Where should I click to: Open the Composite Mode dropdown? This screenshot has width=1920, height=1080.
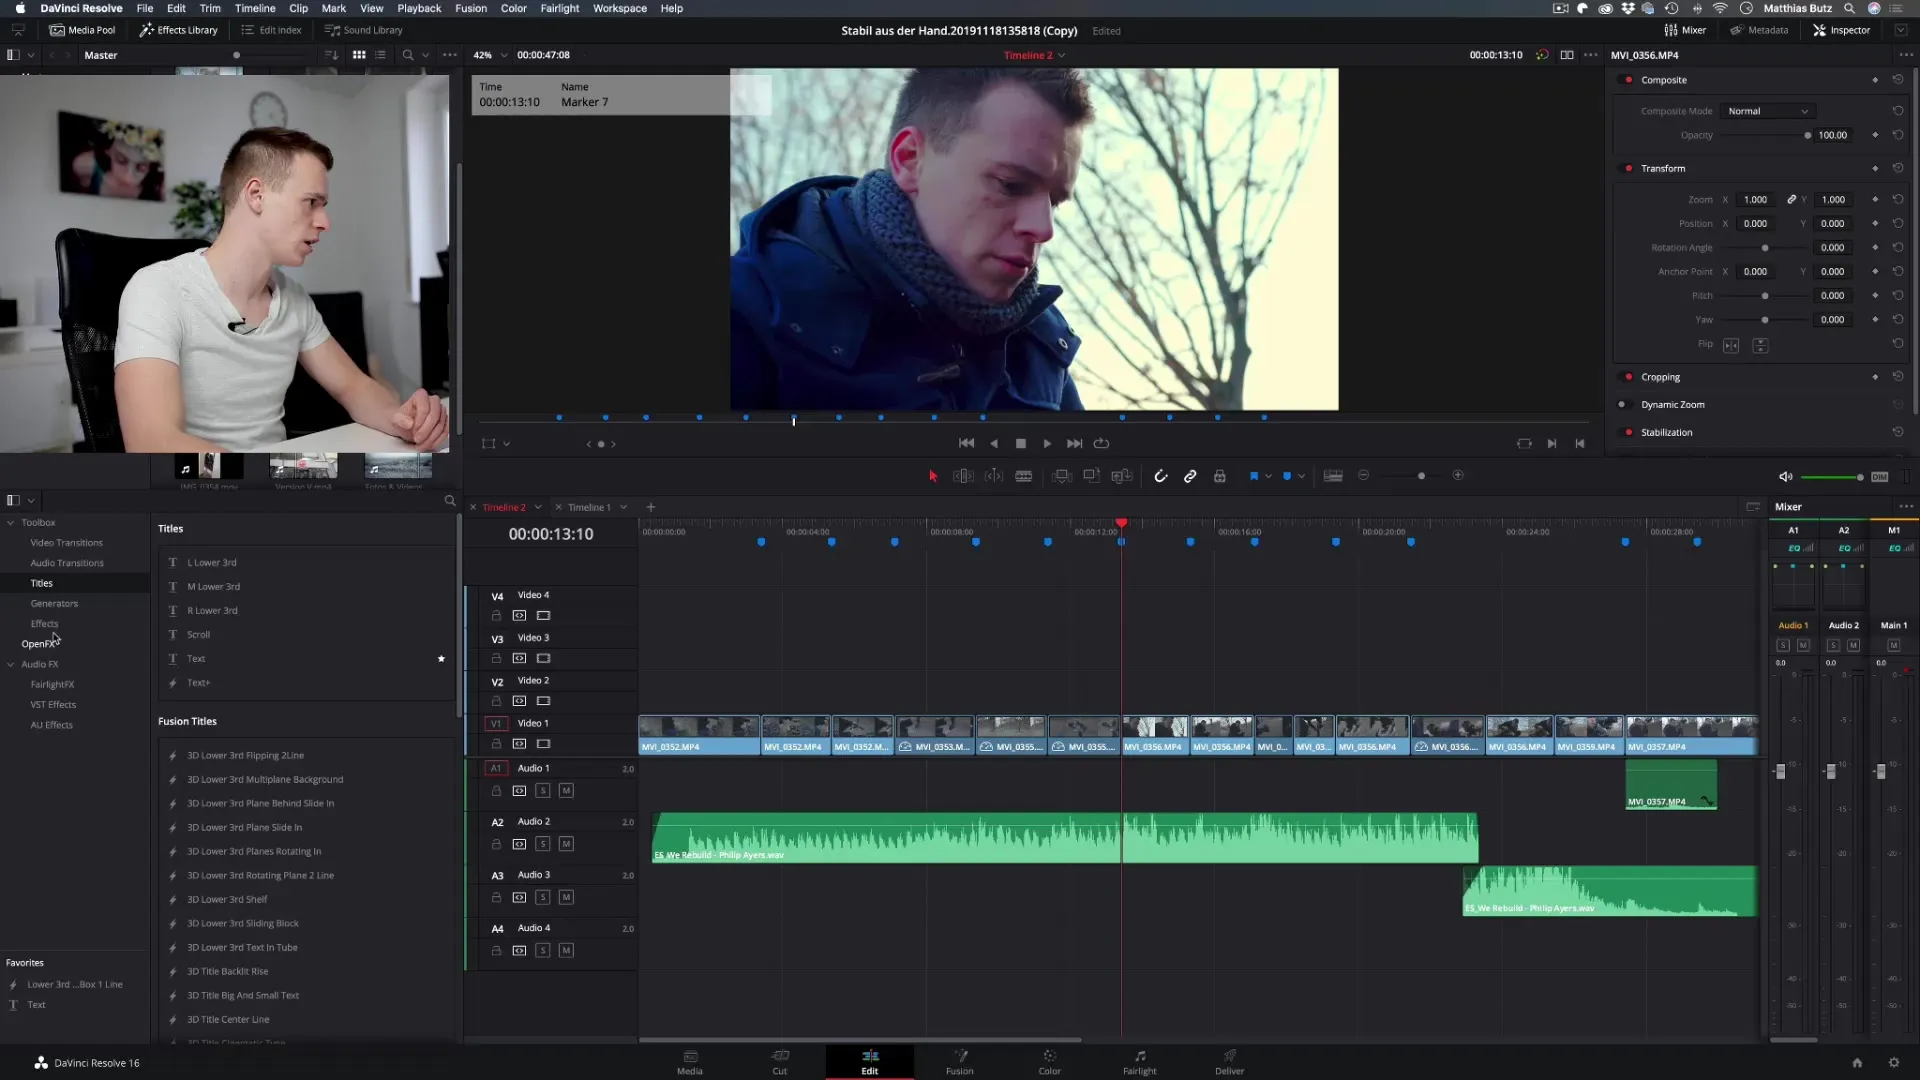coord(1767,111)
